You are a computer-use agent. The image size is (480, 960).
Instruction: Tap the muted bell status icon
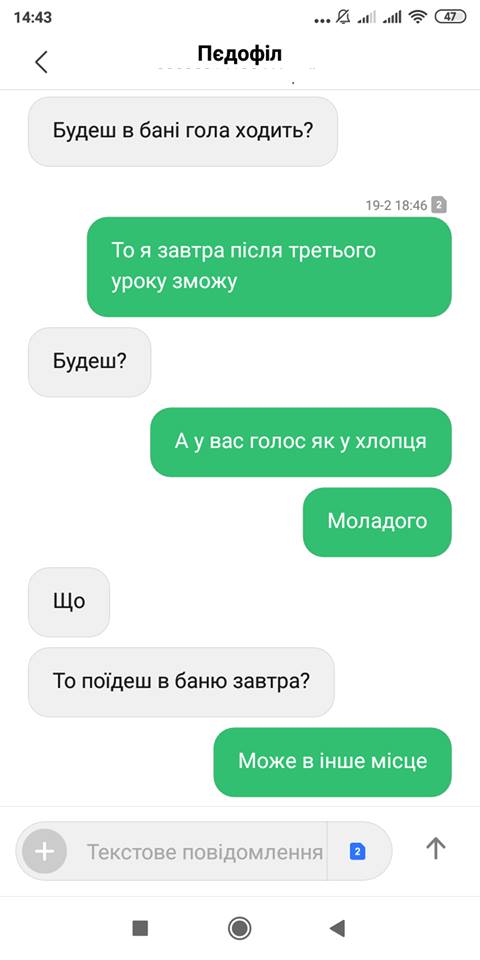[x=343, y=17]
